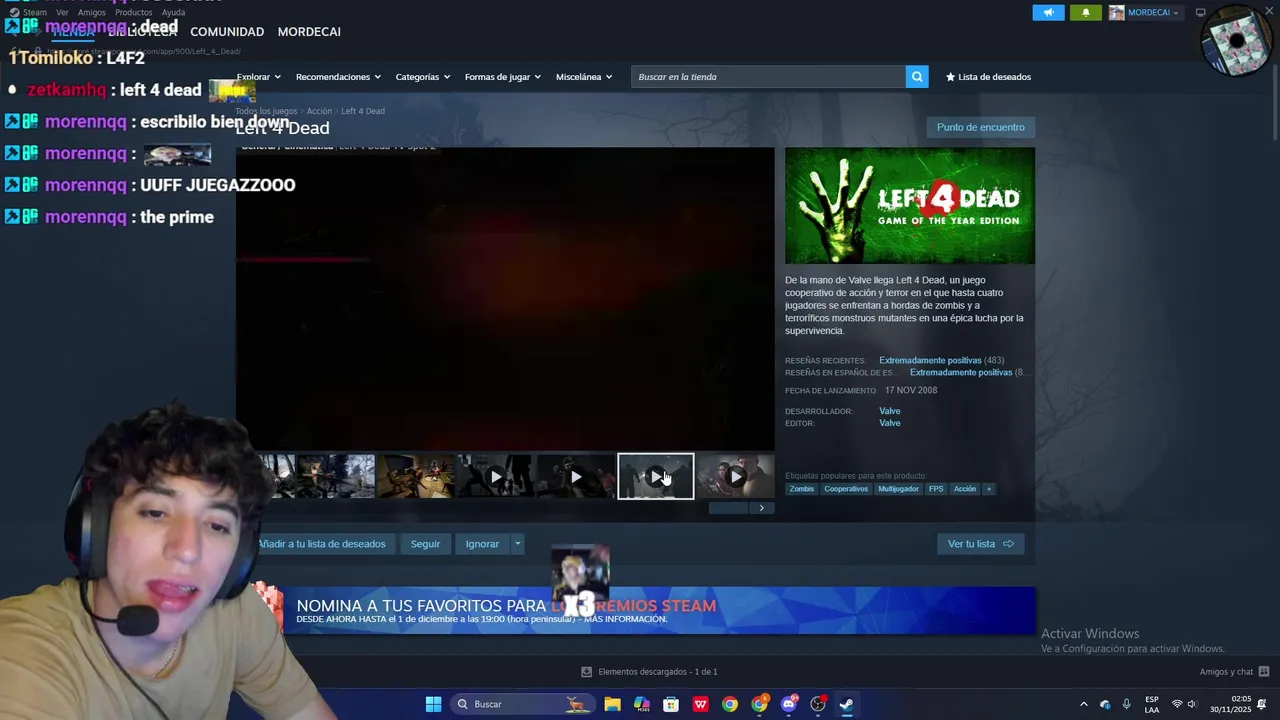1280x720 pixels.
Task: Click the microphone tray icon
Action: pyautogui.click(x=1126, y=704)
